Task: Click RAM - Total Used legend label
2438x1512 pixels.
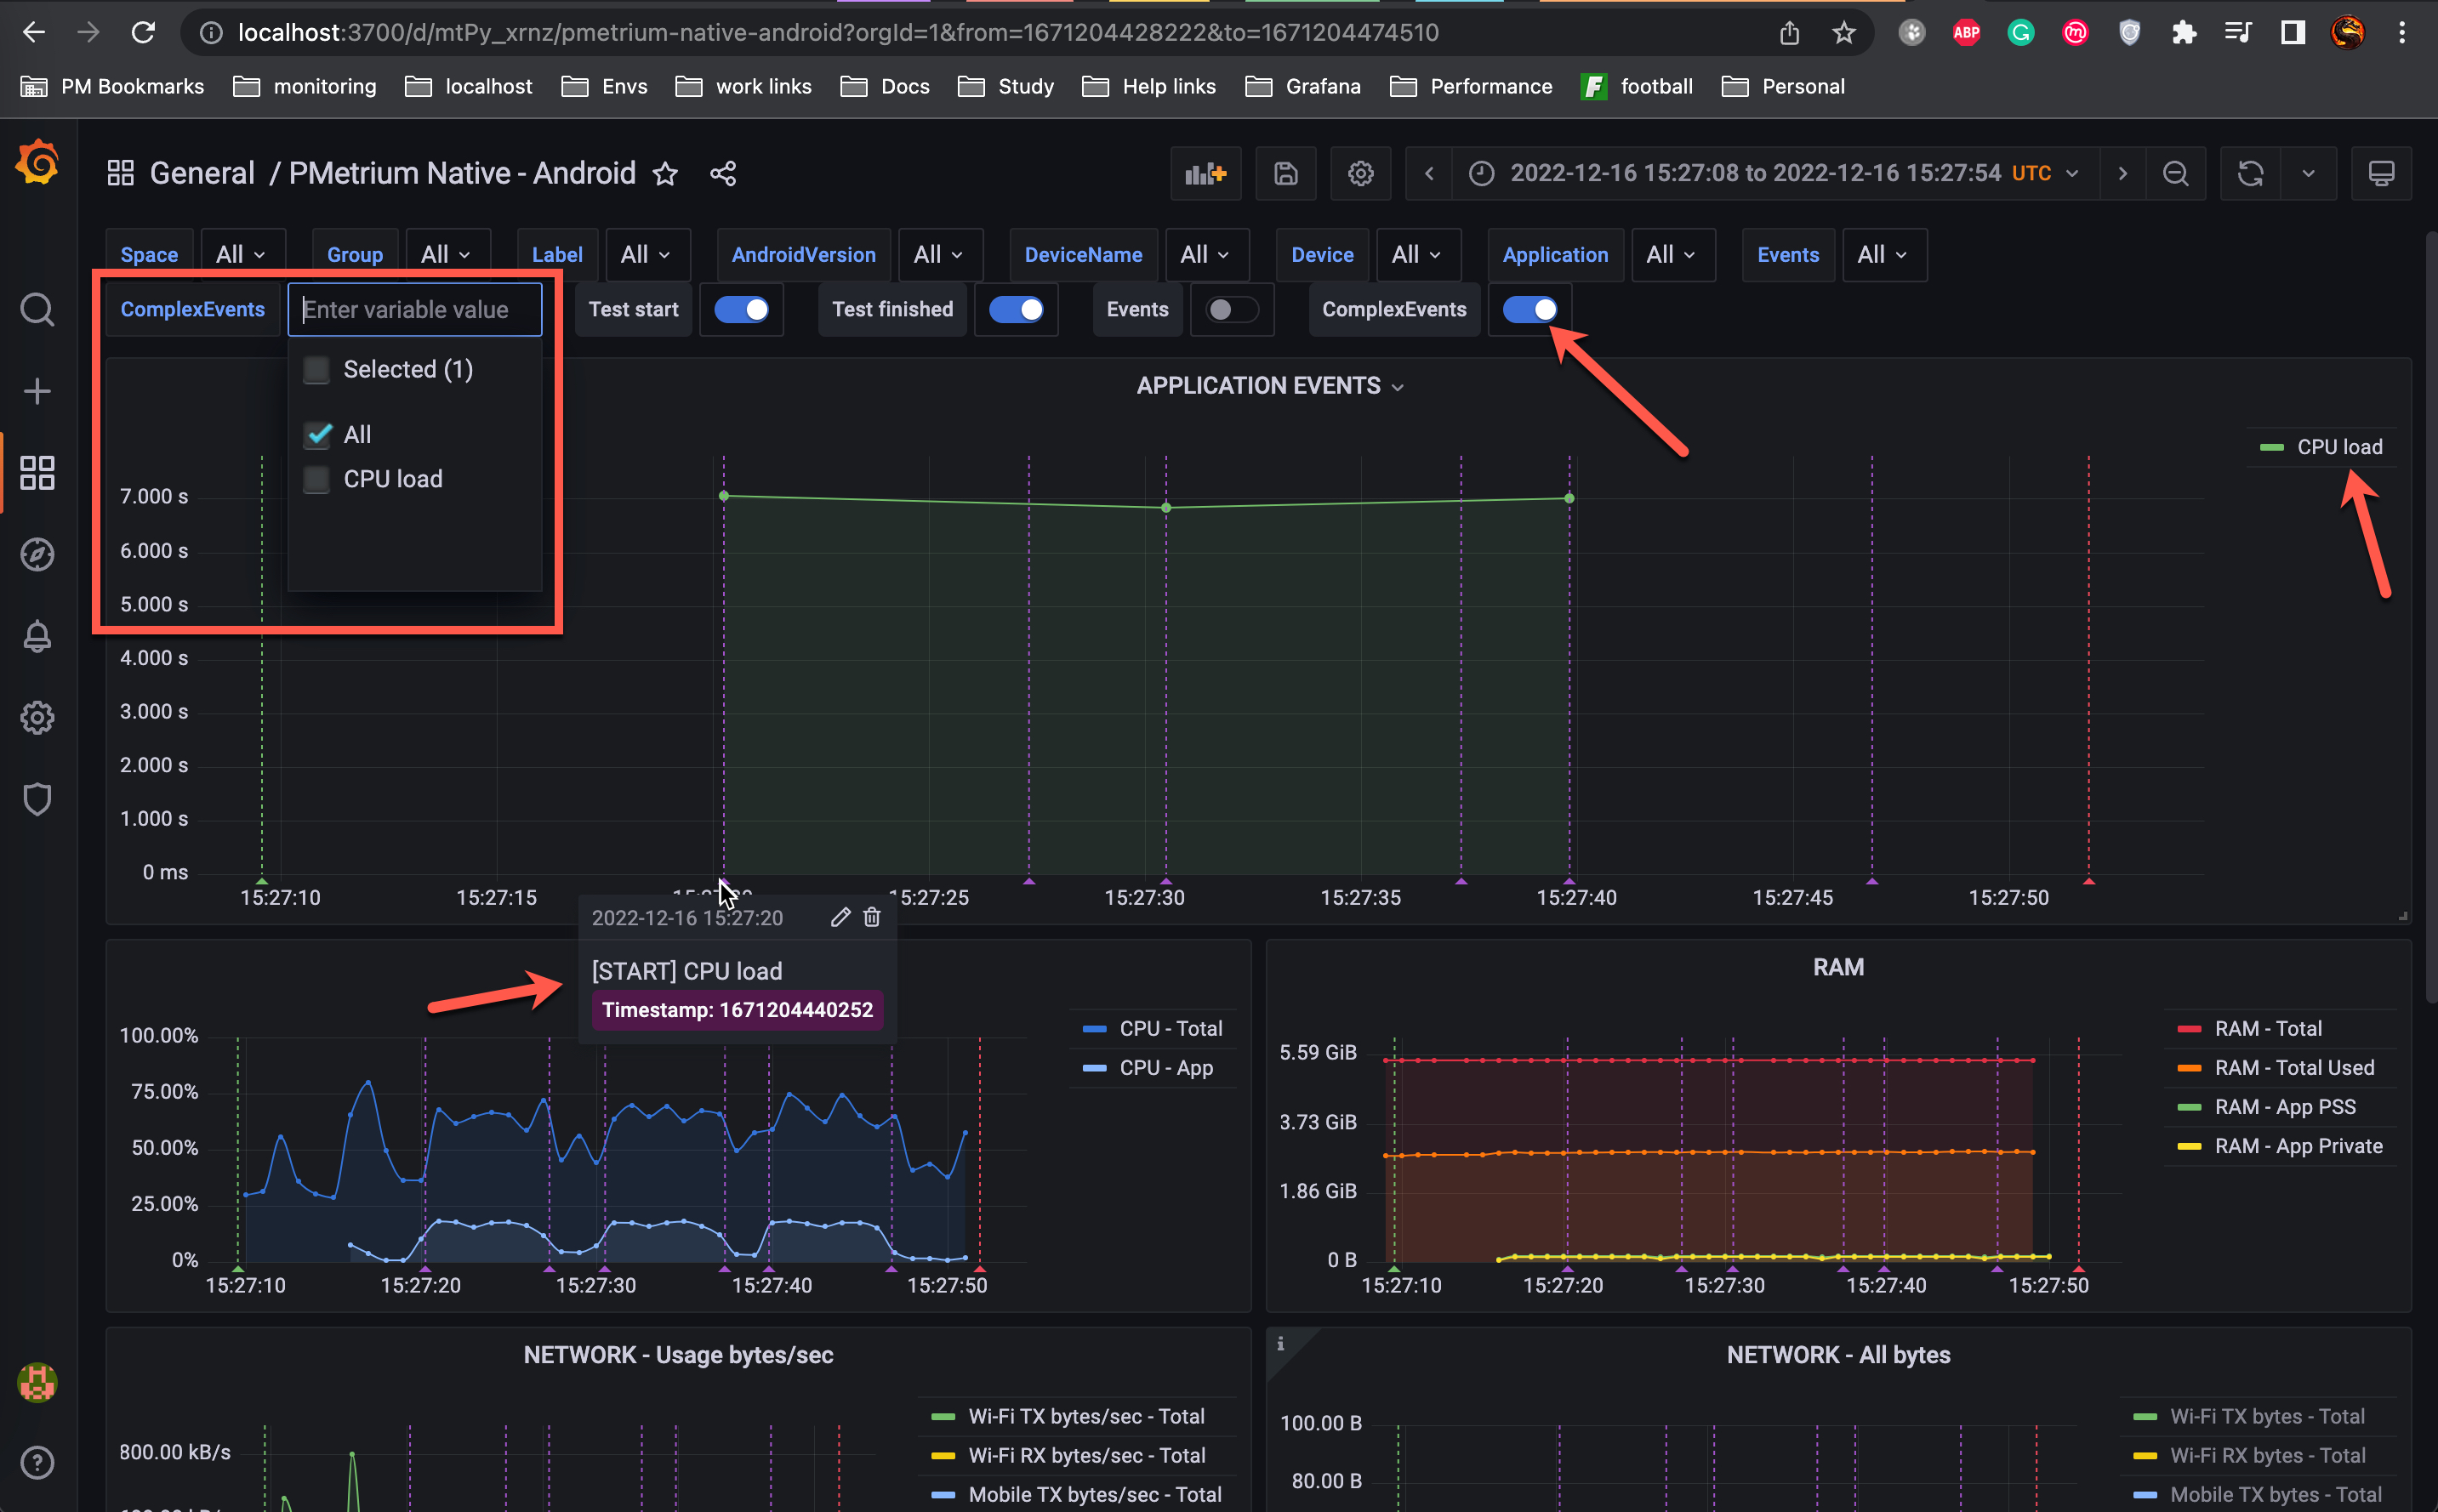Action: [2294, 1067]
